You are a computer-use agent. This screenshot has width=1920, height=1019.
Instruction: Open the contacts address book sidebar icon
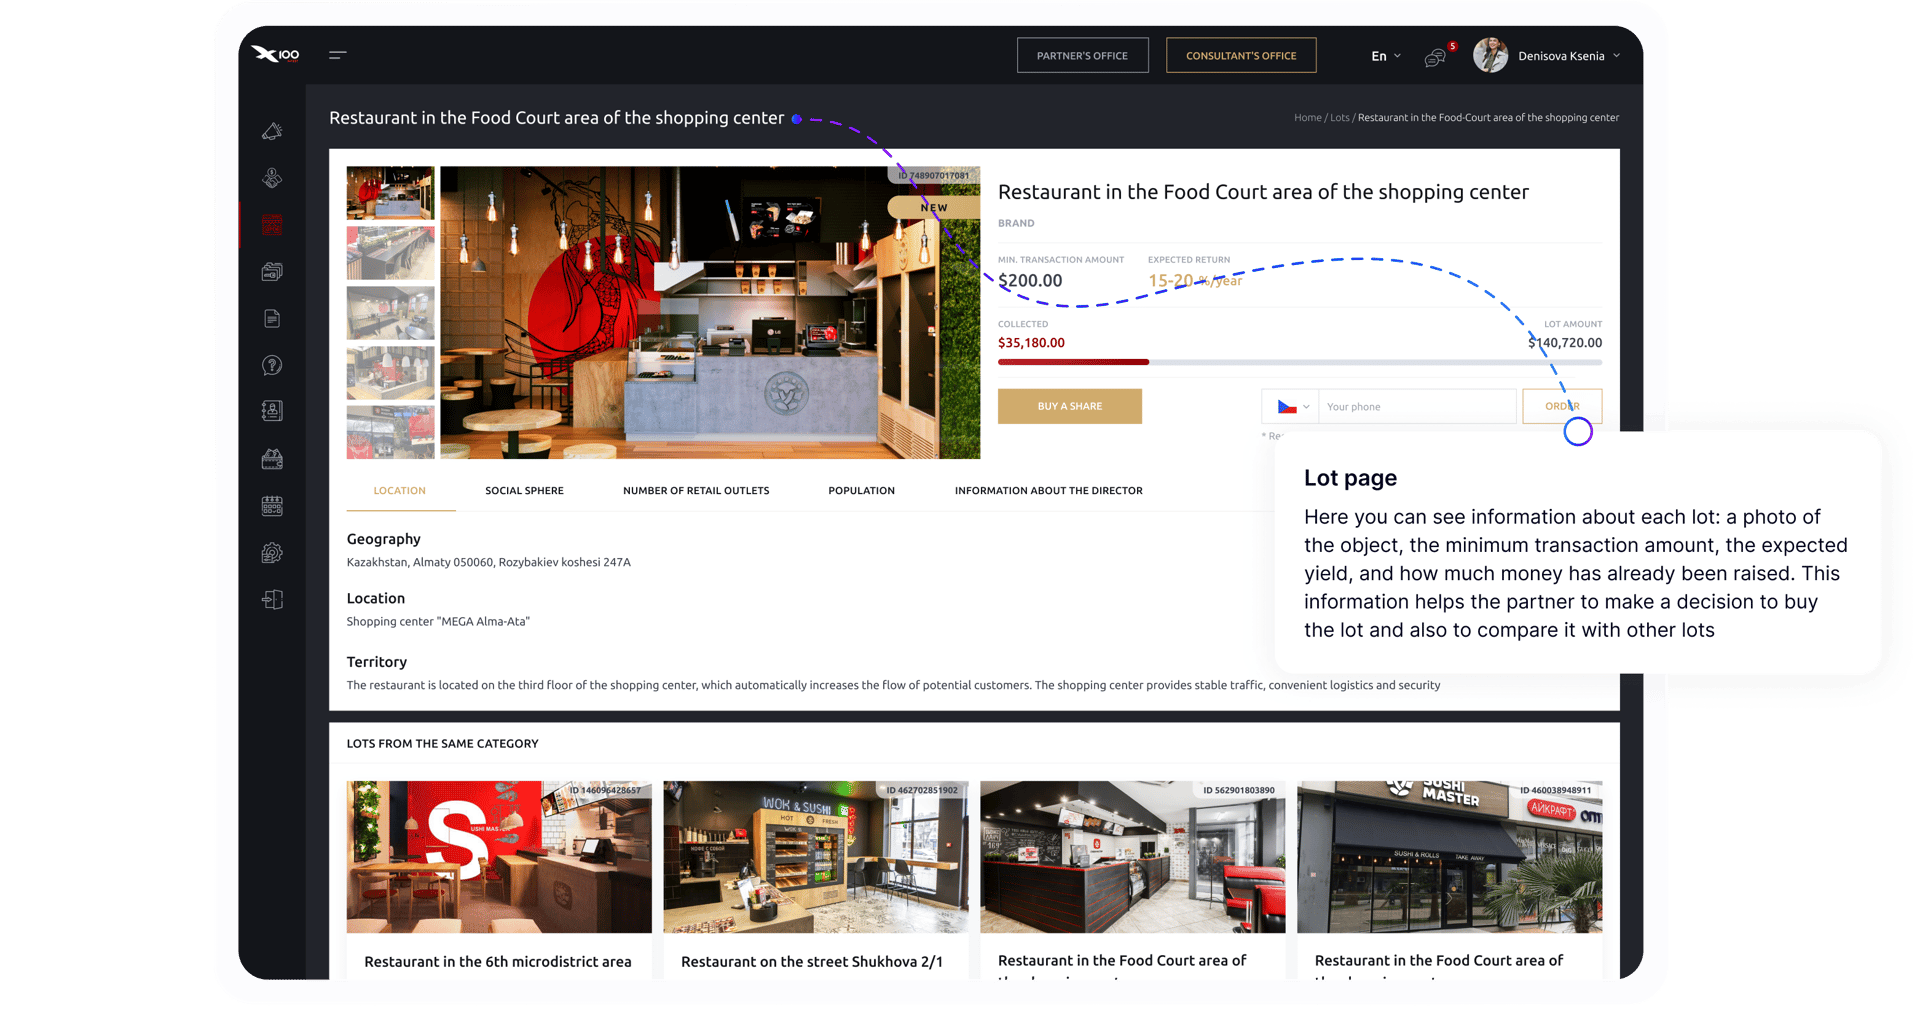(272, 411)
